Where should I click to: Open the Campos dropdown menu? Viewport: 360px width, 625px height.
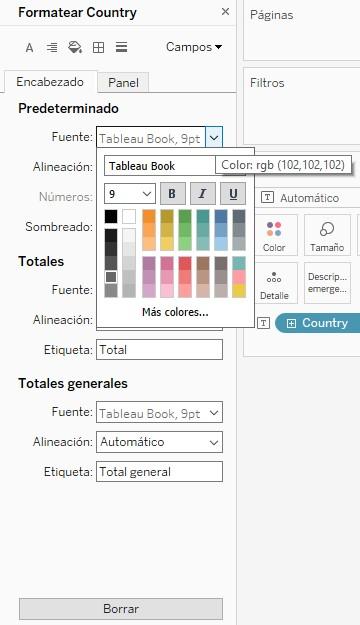(x=194, y=47)
